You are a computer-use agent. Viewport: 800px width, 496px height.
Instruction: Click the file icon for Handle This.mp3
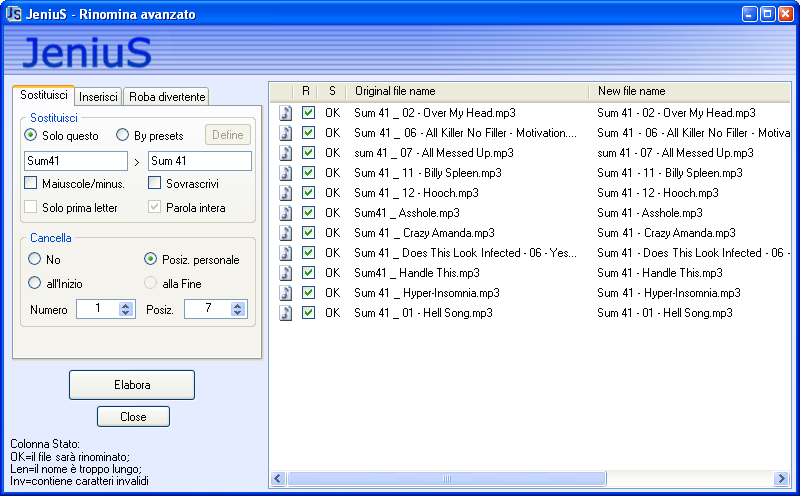pos(286,273)
